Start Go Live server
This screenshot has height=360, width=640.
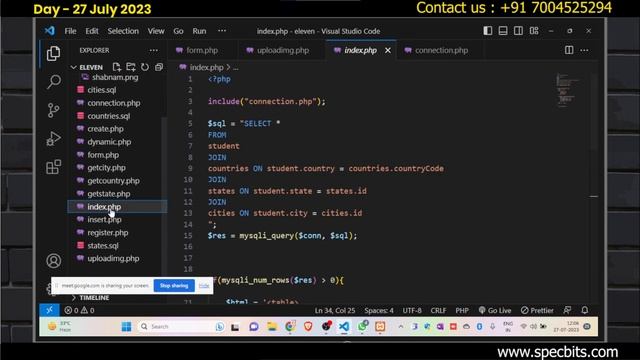495,310
